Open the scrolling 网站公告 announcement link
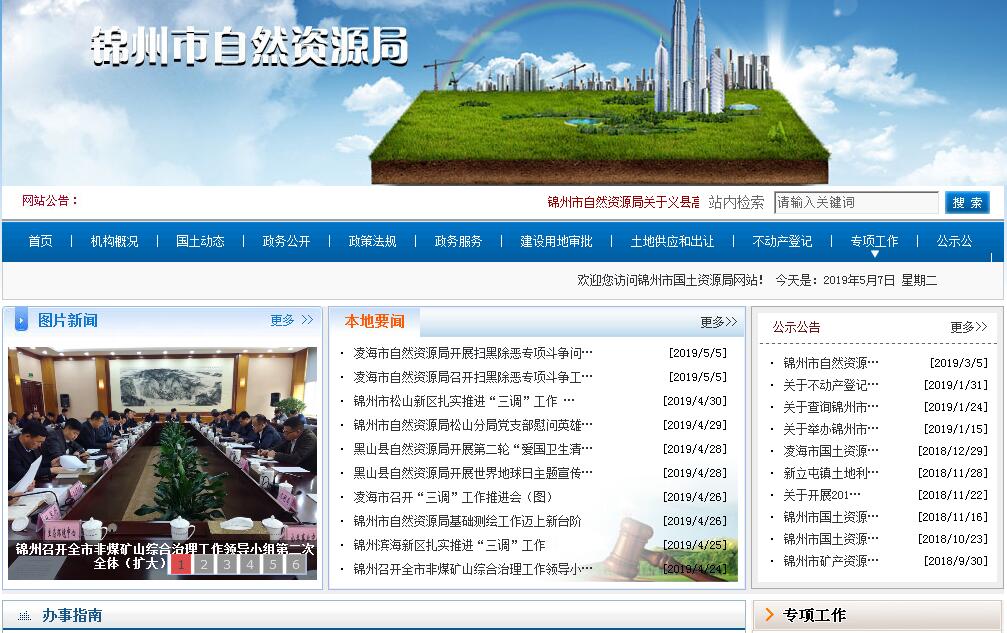The width and height of the screenshot is (1007, 633). click(x=623, y=202)
